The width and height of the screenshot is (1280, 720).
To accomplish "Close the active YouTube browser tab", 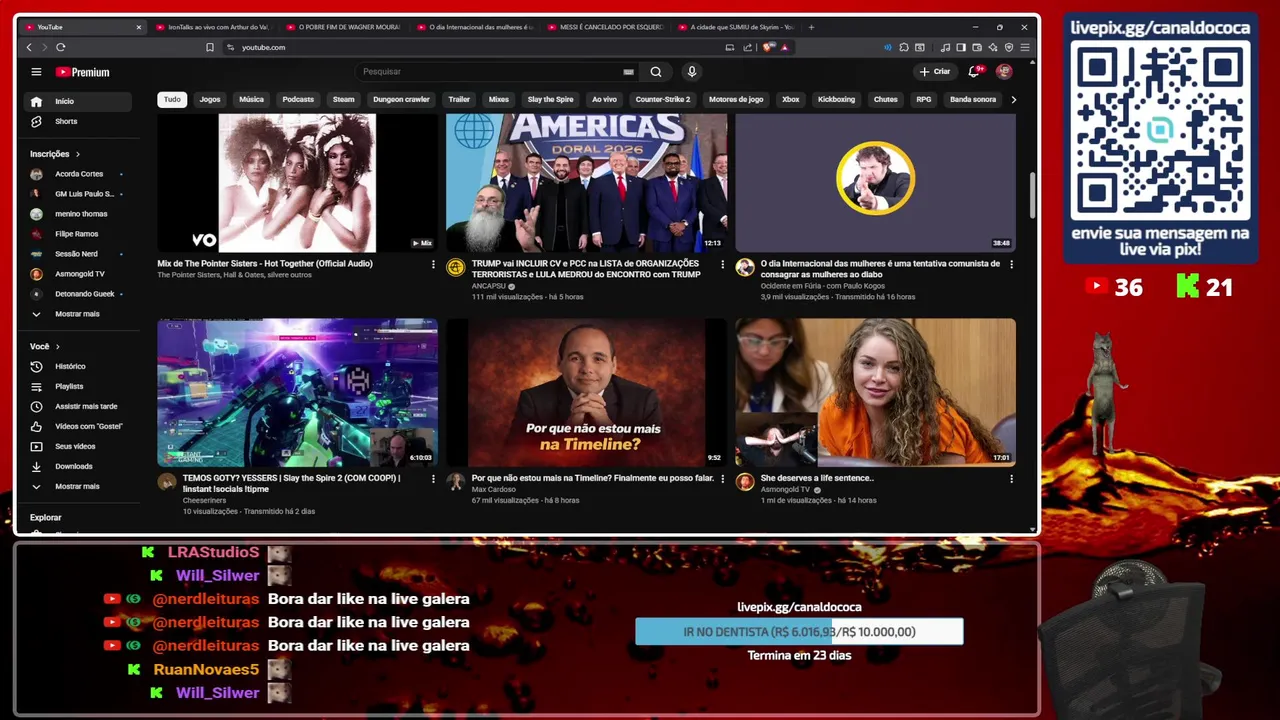I will click(x=139, y=27).
